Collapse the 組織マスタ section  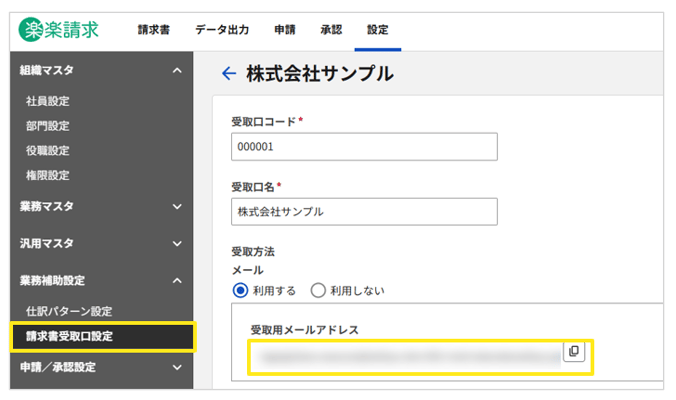click(x=177, y=70)
